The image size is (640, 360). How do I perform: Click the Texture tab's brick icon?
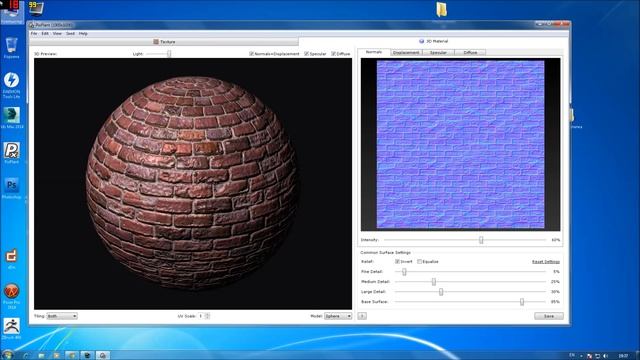(156, 42)
